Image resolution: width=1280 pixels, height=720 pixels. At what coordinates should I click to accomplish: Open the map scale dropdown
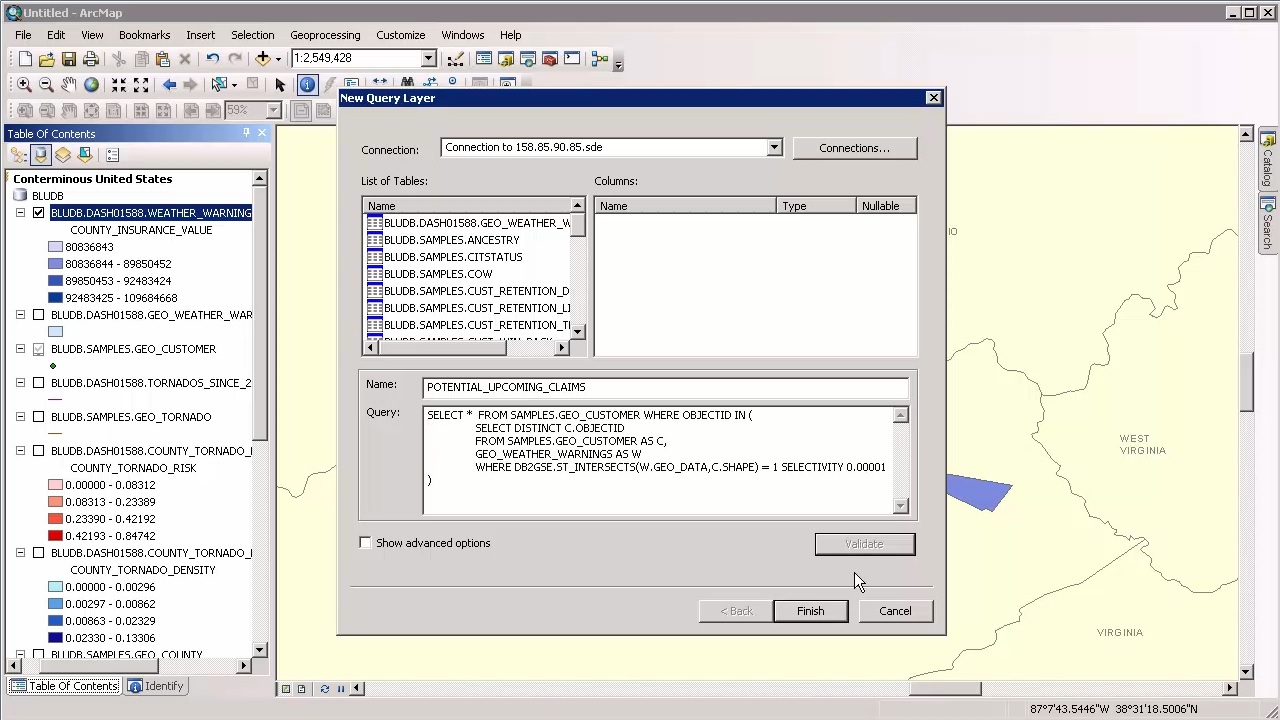[x=428, y=59]
